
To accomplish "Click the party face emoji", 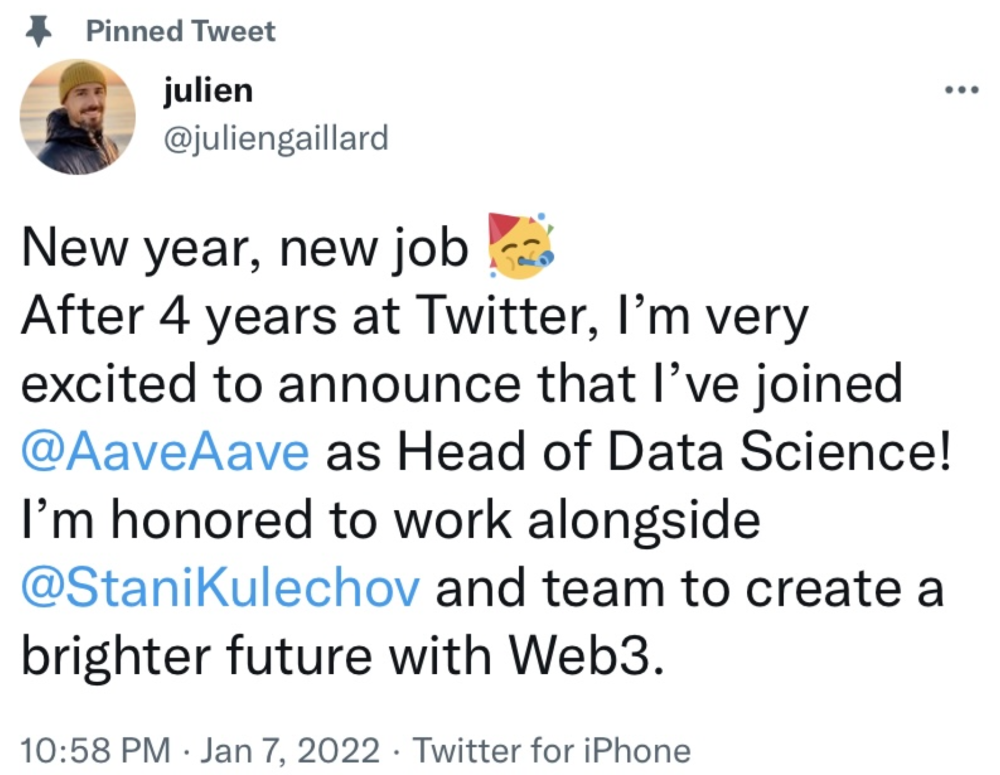I will pos(520,246).
